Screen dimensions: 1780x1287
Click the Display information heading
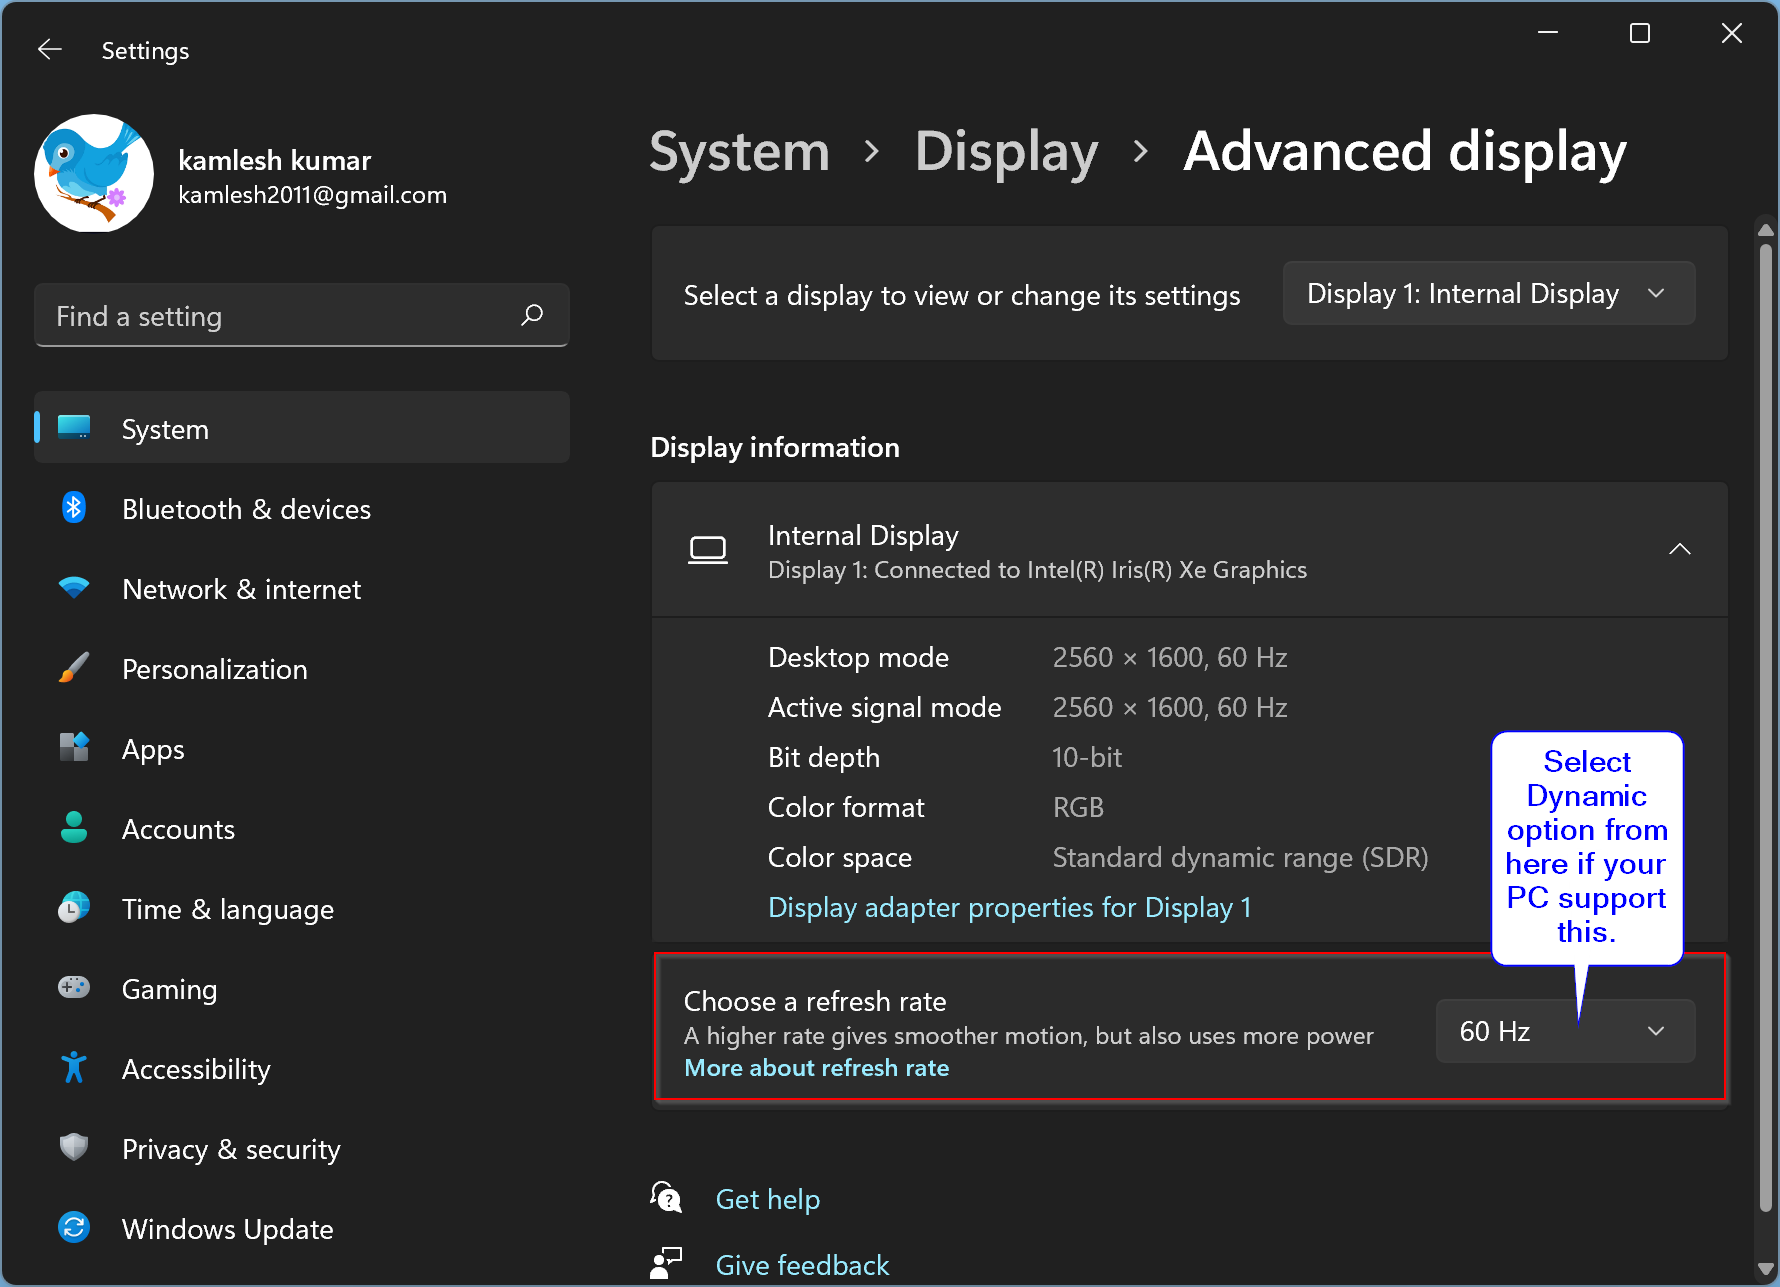click(x=775, y=447)
